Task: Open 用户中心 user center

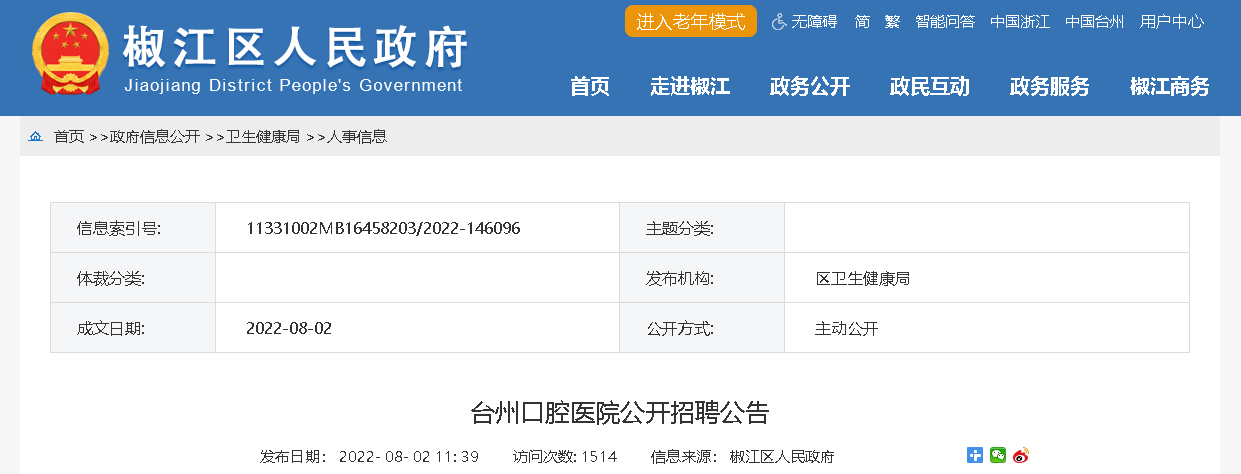Action: point(1172,21)
